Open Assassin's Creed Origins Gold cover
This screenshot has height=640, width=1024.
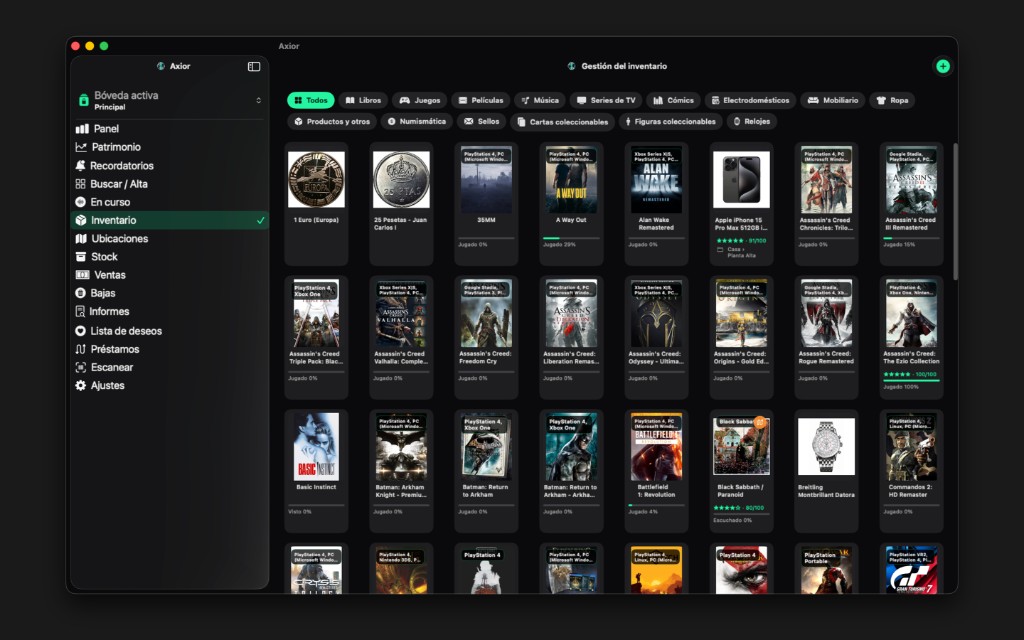pos(741,313)
